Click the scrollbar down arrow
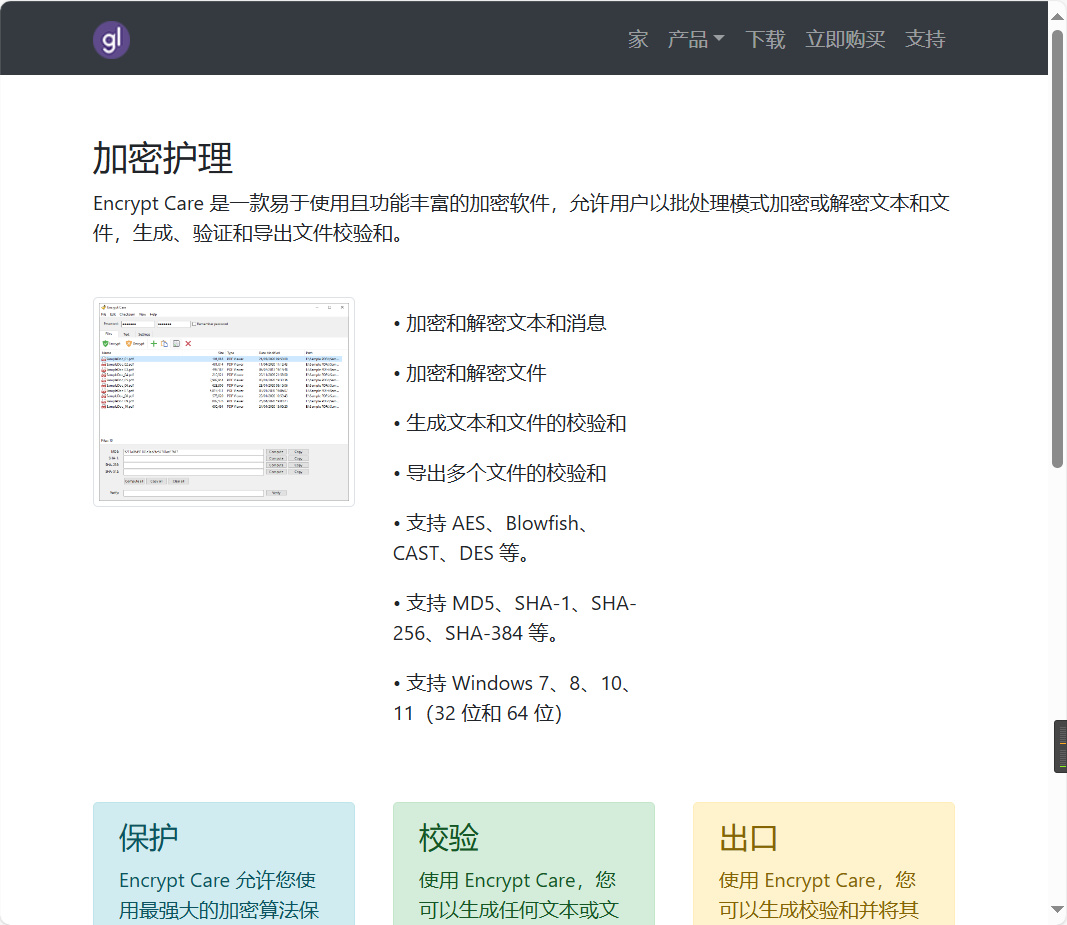The width and height of the screenshot is (1067, 925). (x=1057, y=909)
